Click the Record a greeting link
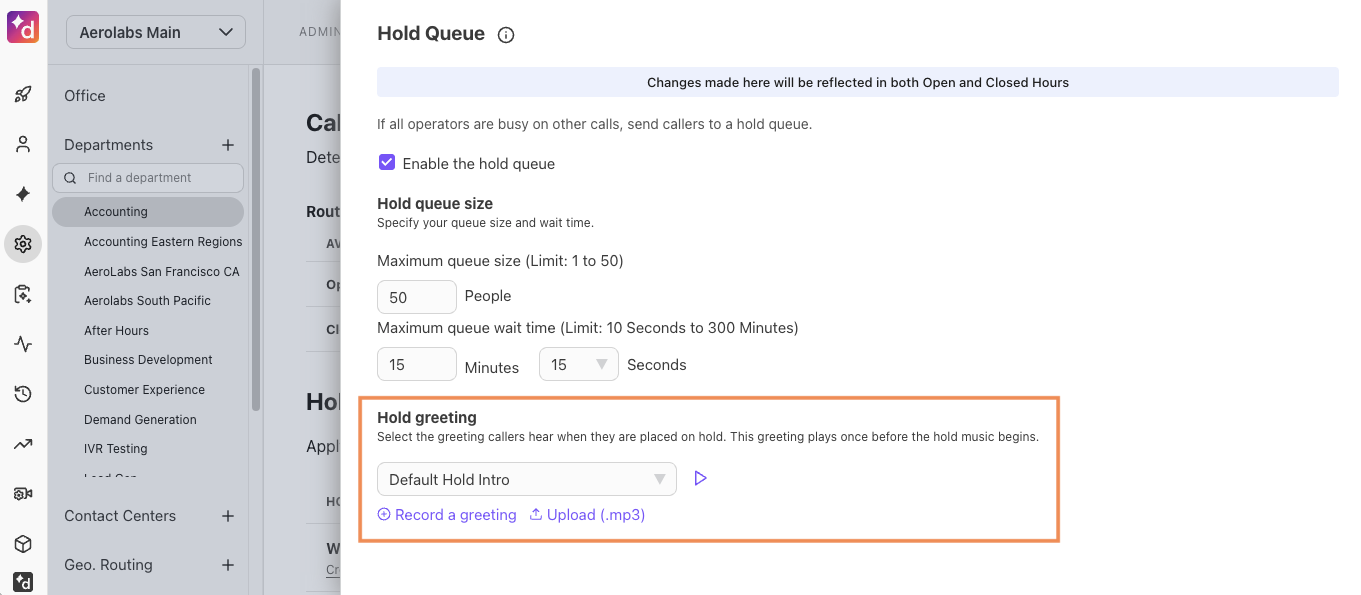The height and width of the screenshot is (595, 1361). tap(447, 515)
